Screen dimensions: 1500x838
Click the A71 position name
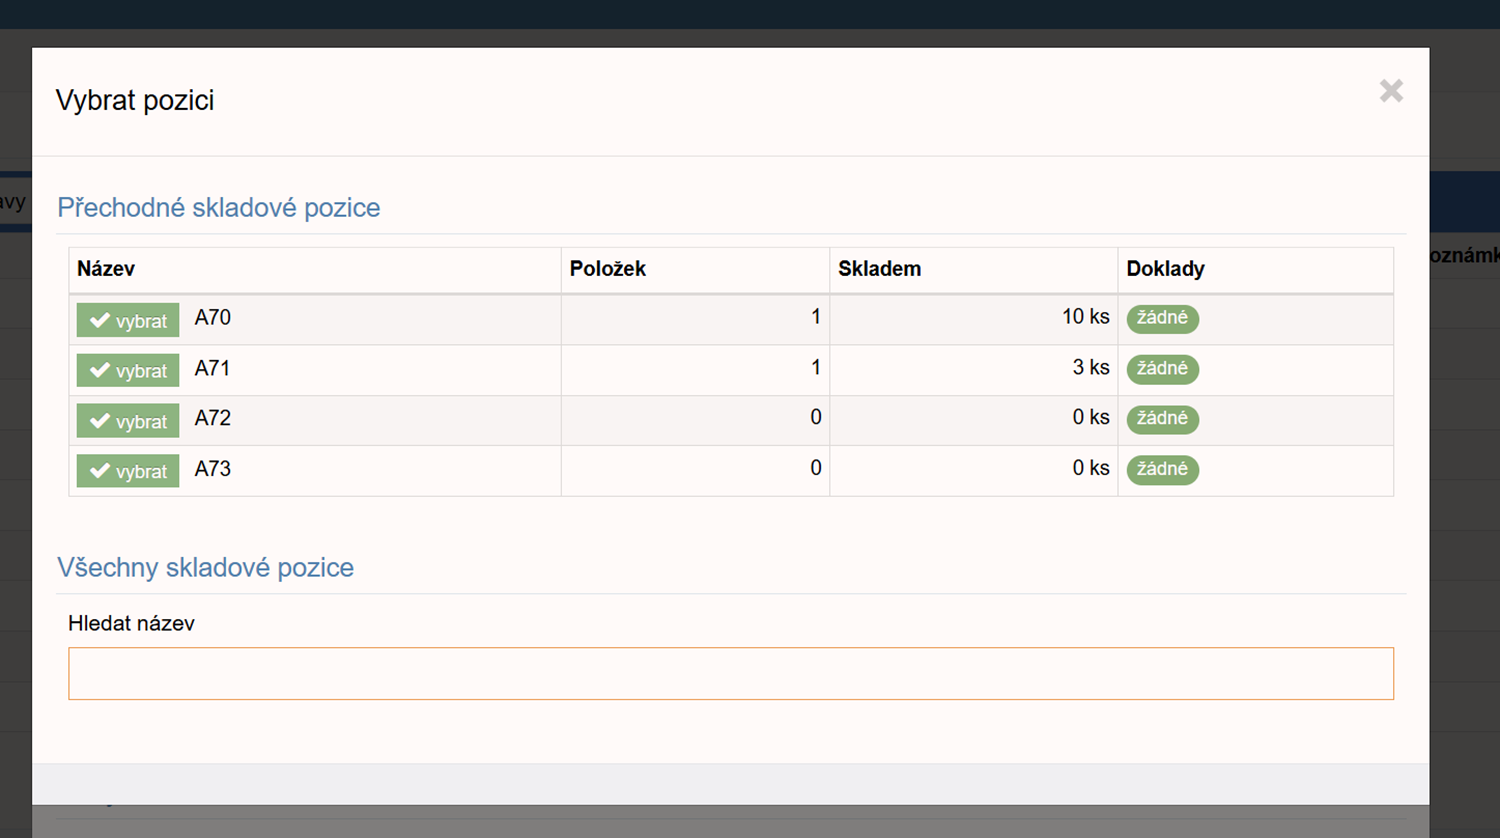click(x=212, y=368)
